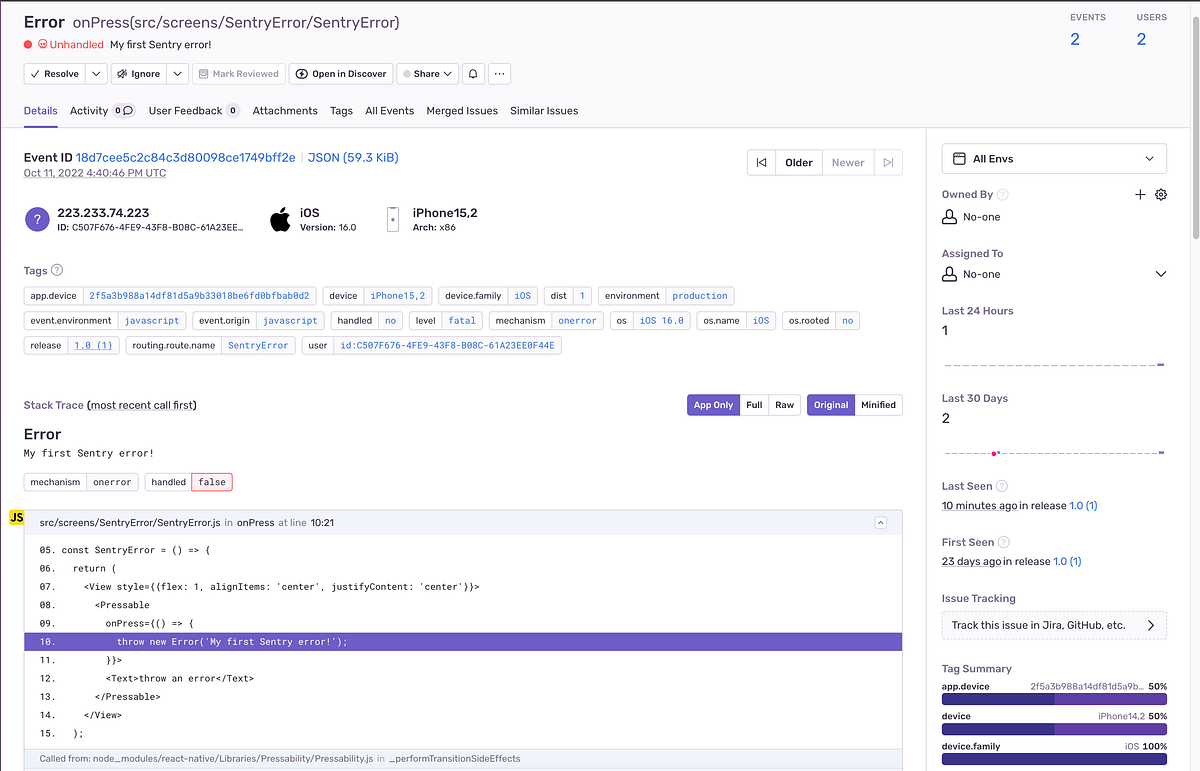This screenshot has width=1200, height=771.
Task: Open the All Envs environment dropdown
Action: tap(1054, 159)
